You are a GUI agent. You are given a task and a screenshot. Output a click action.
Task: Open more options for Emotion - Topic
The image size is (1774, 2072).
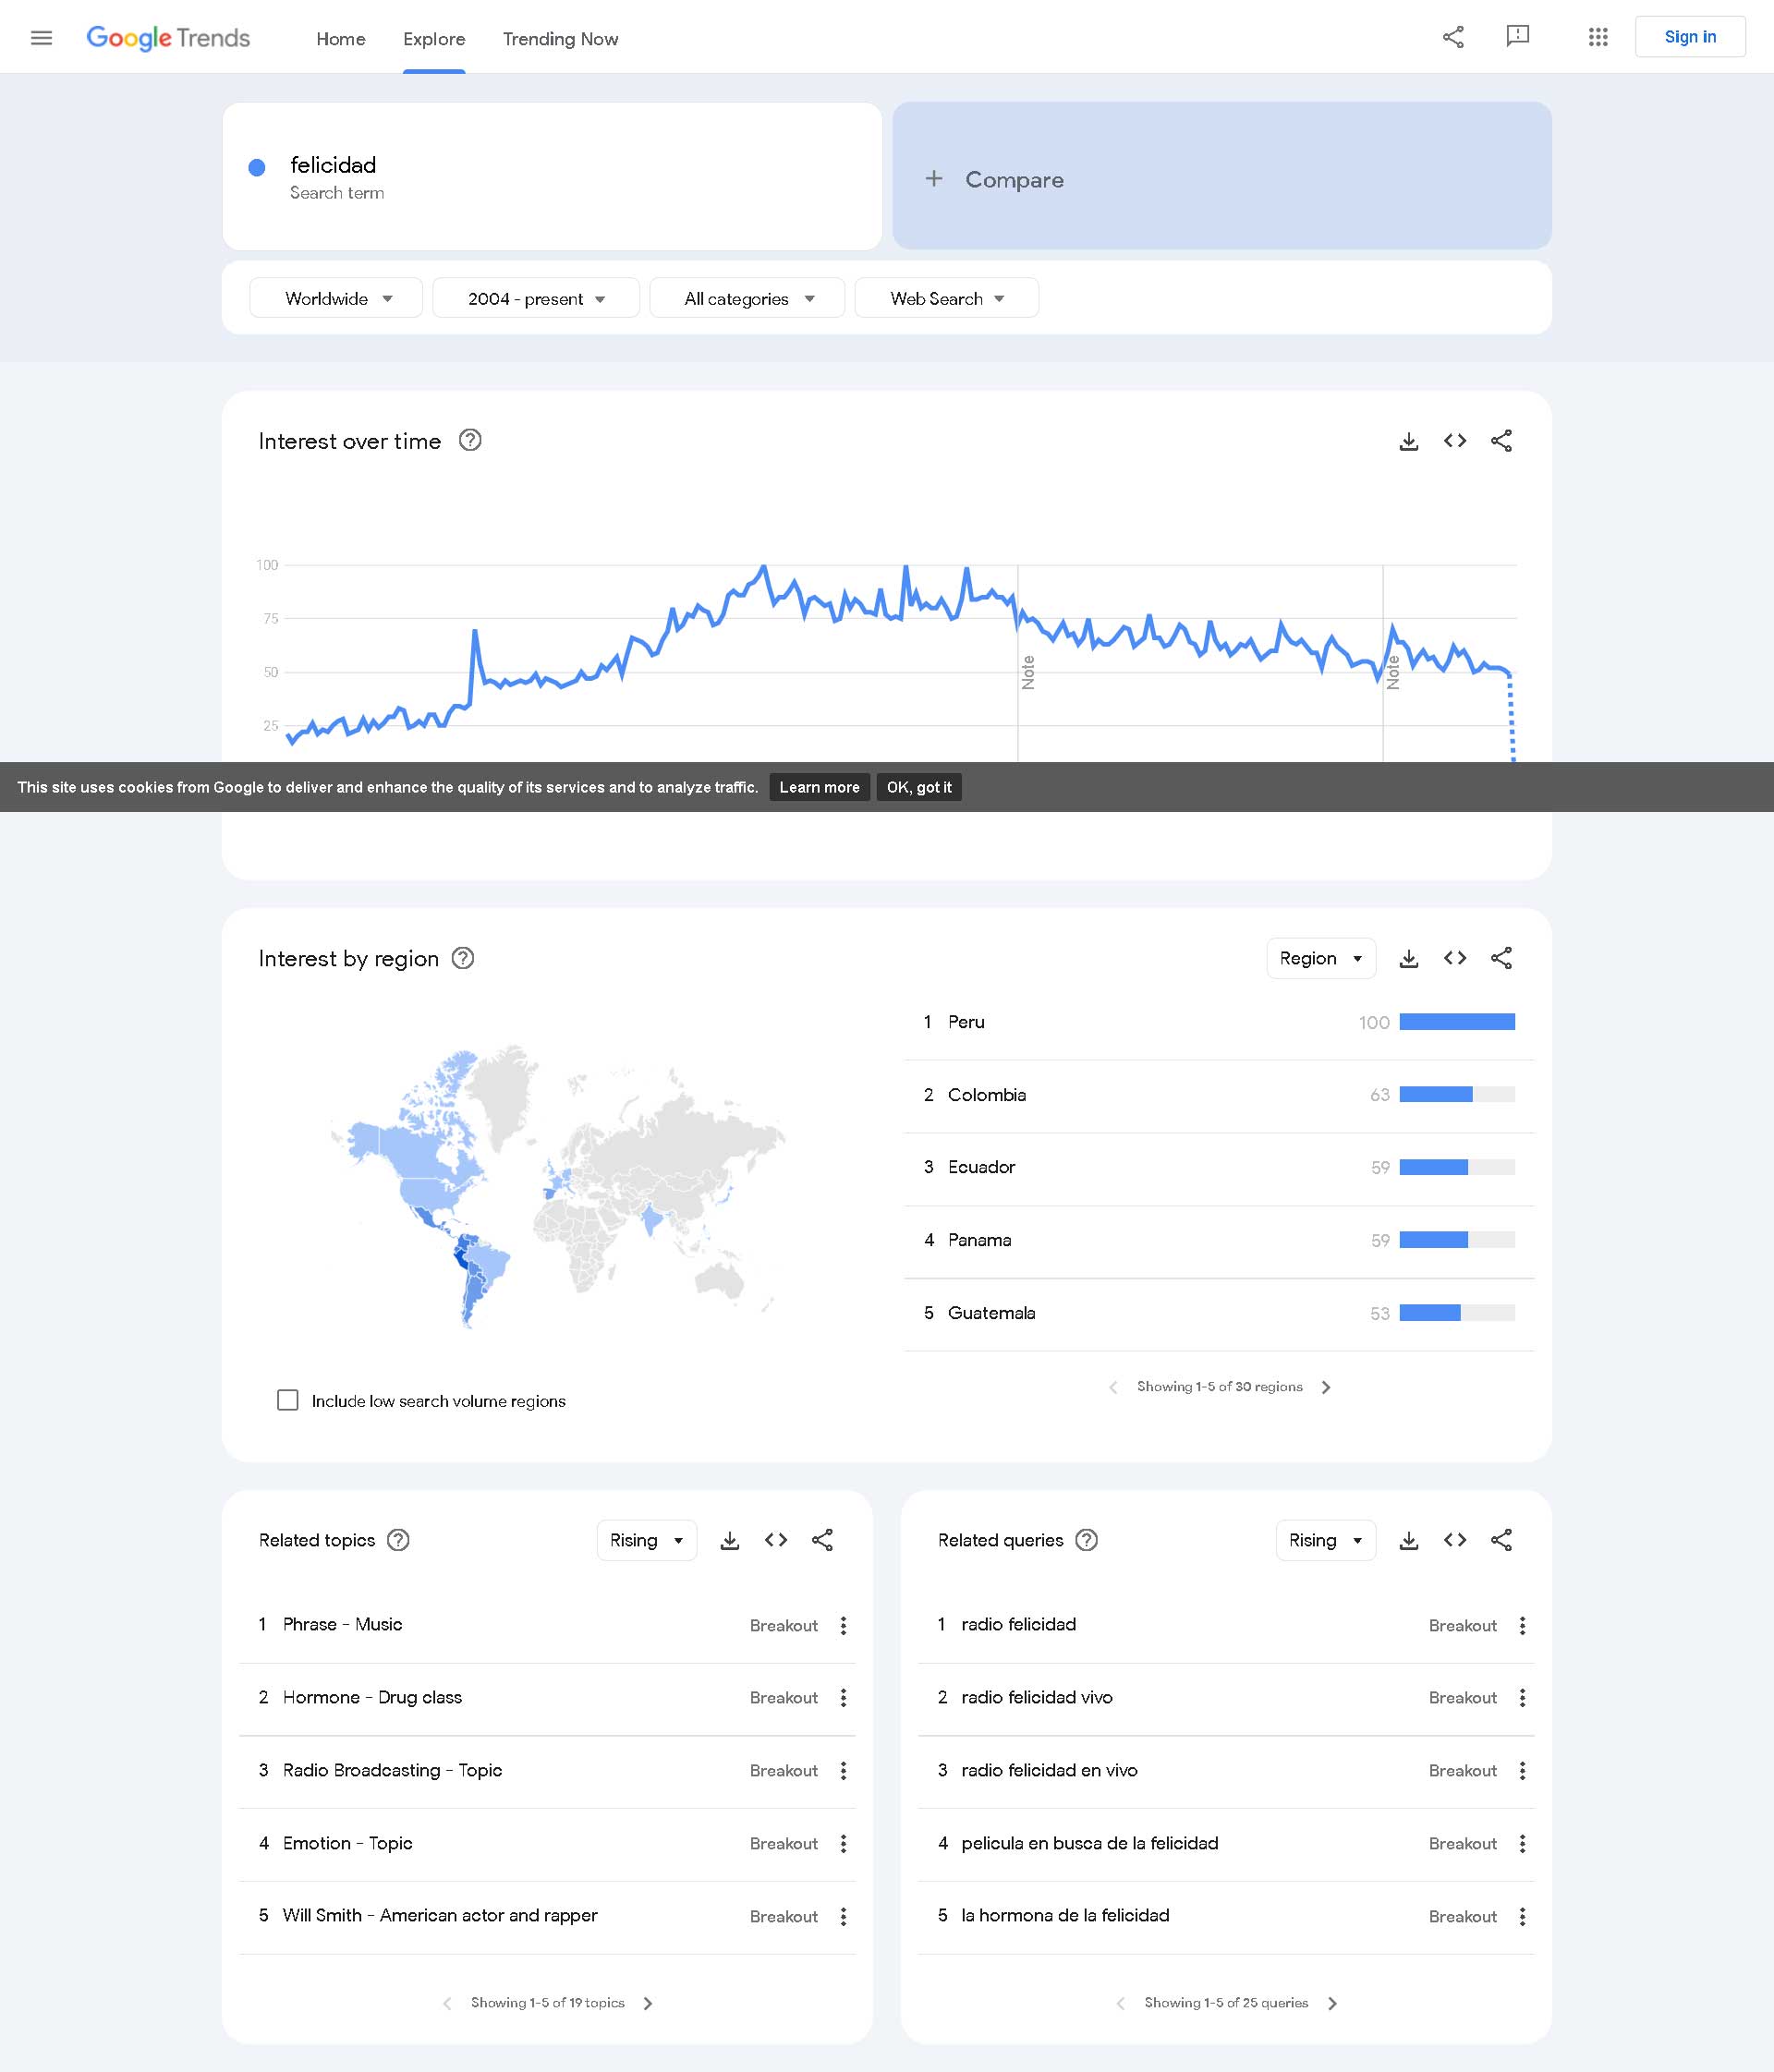843,1843
